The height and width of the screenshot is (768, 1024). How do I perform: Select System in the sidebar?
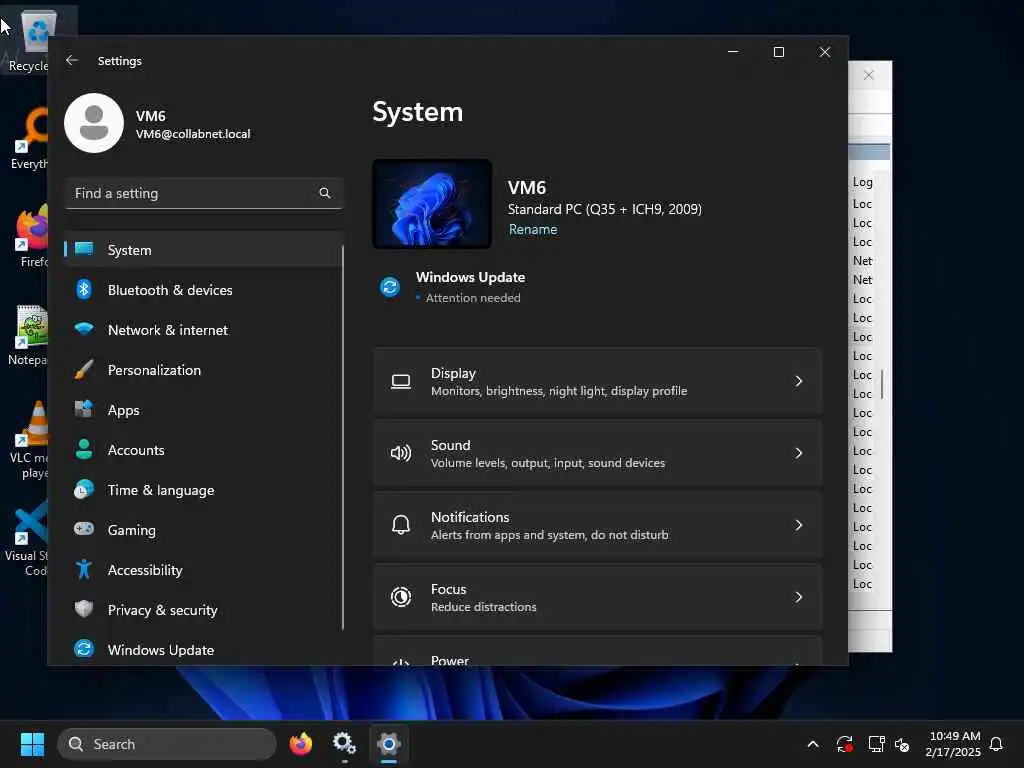click(203, 249)
